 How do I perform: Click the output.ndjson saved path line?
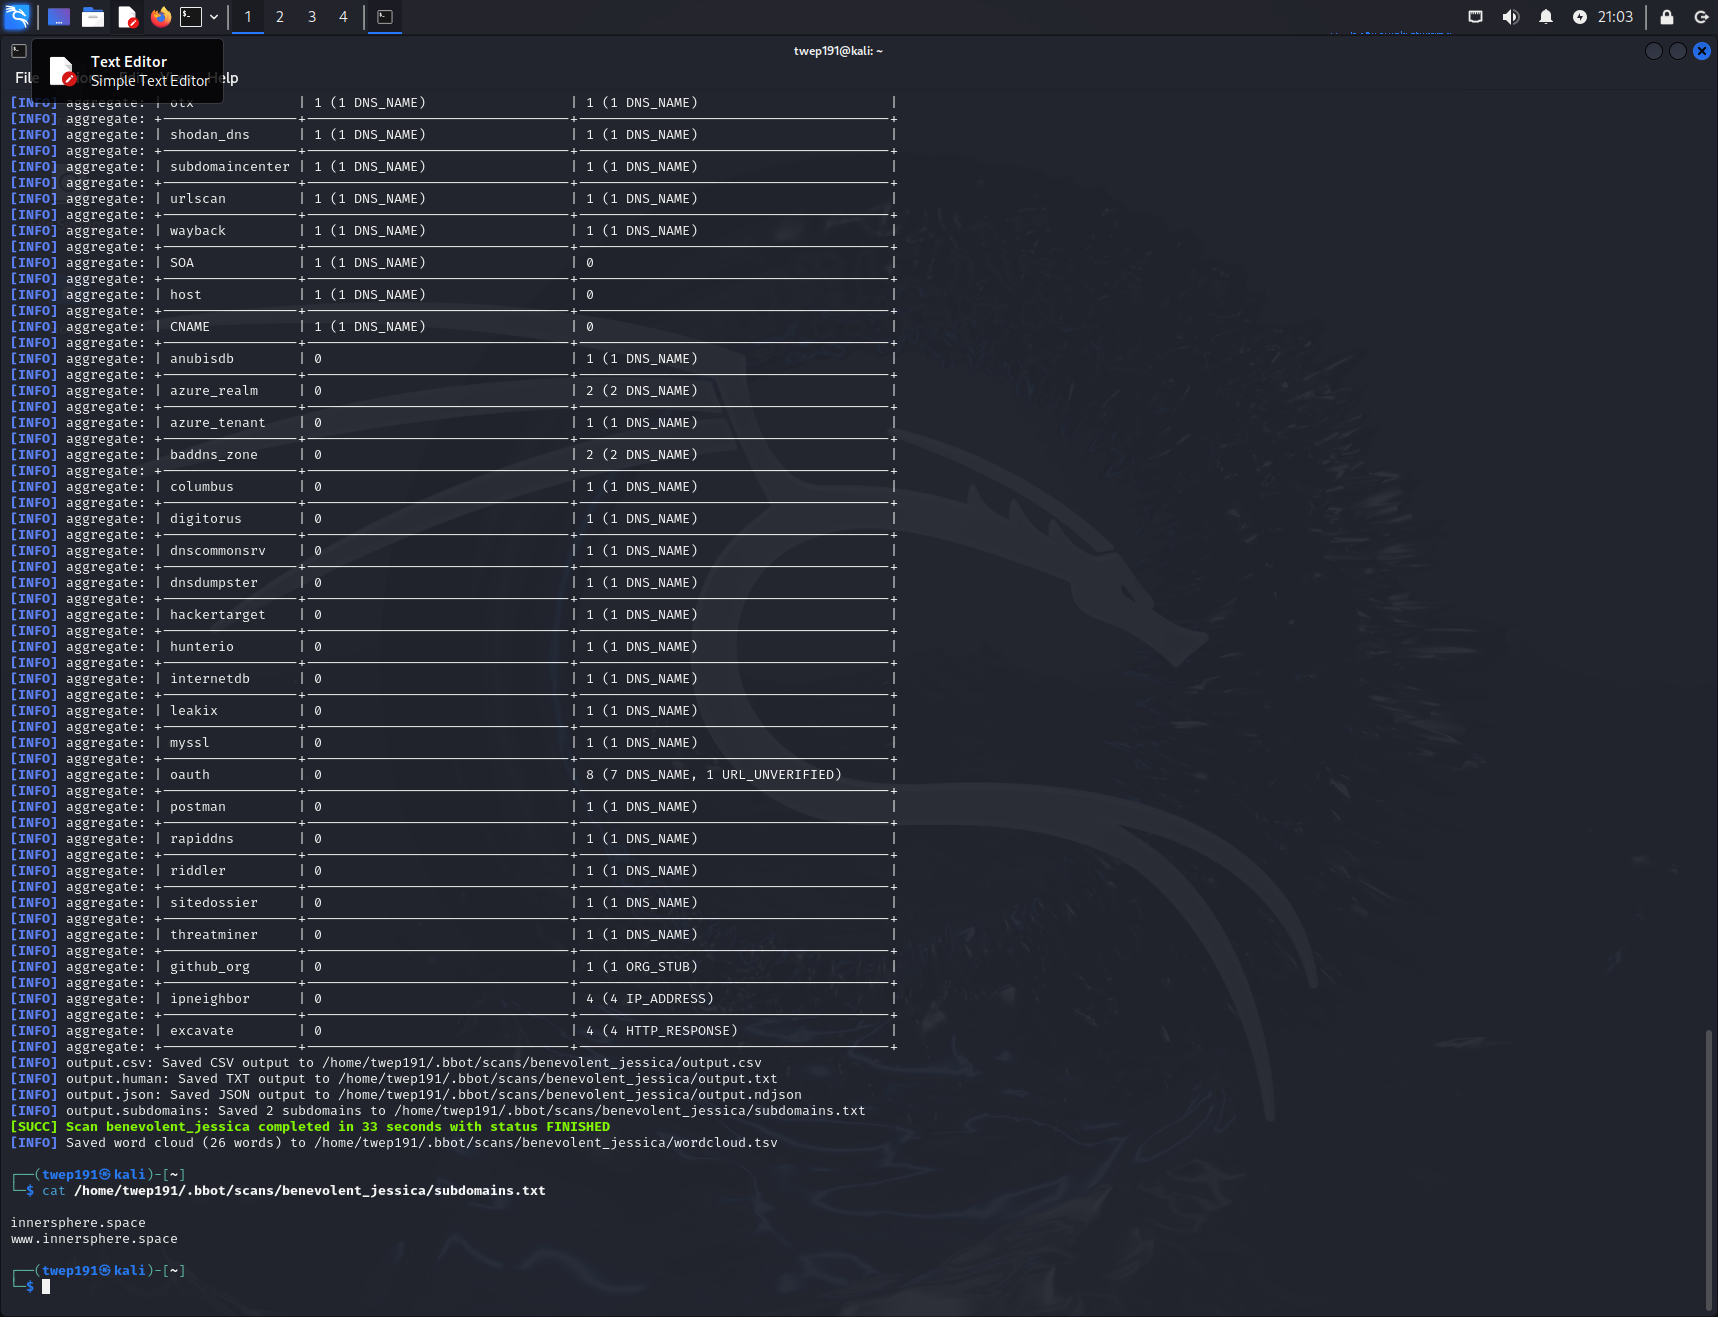click(x=406, y=1095)
